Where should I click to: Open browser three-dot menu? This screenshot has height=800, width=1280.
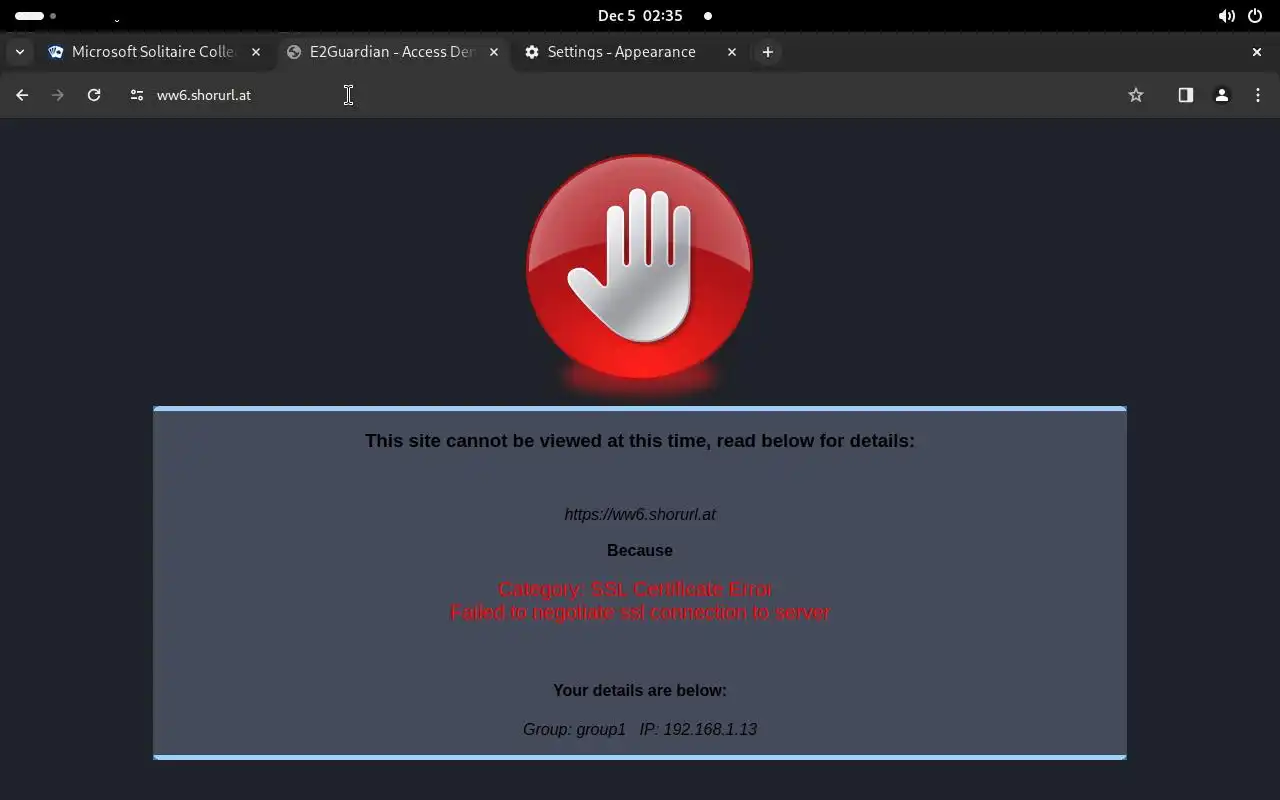1257,95
